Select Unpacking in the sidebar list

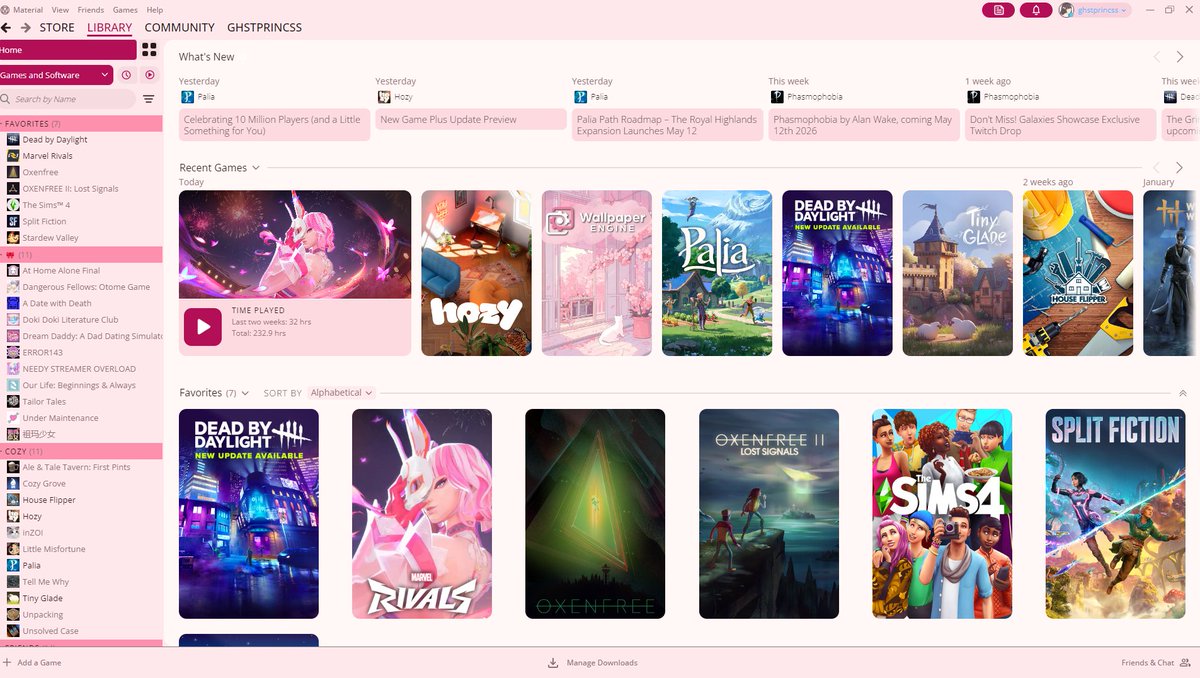click(x=43, y=615)
